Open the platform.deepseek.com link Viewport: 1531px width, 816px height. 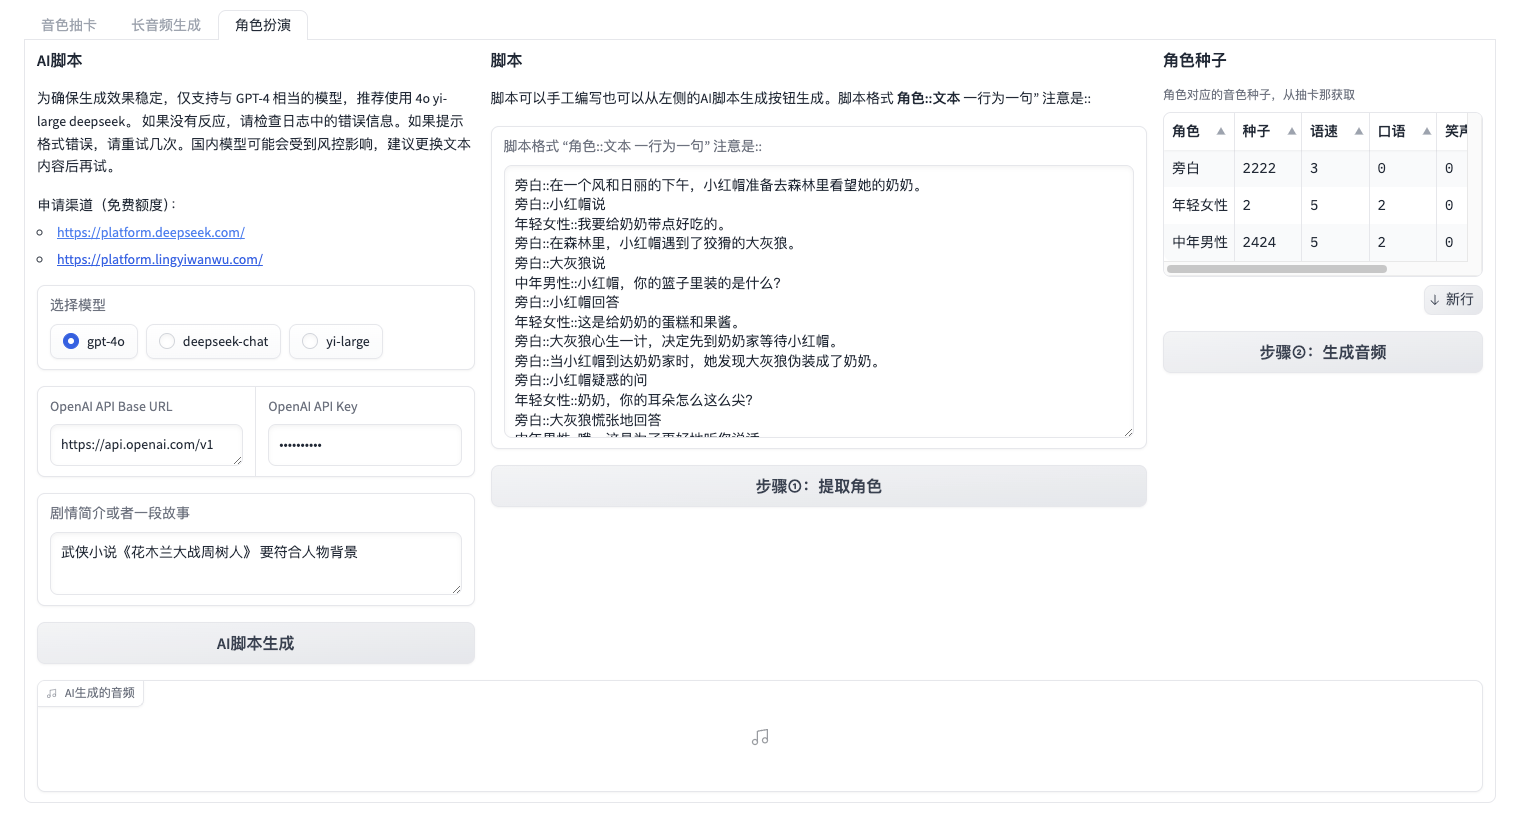(151, 232)
